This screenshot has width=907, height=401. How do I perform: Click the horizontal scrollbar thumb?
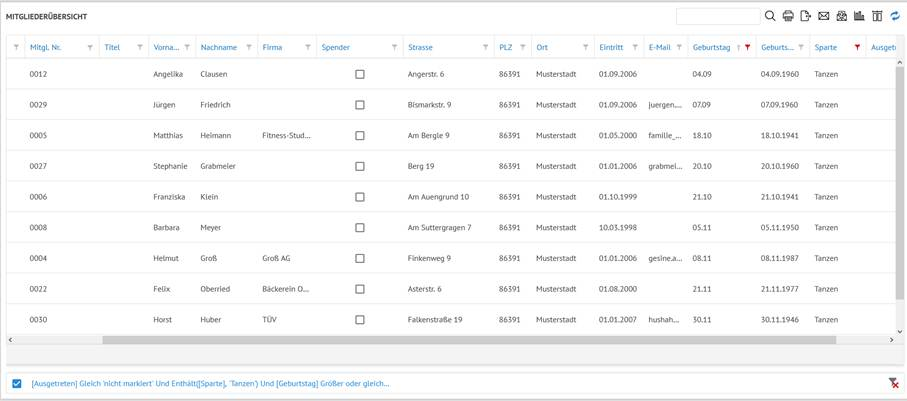pos(468,340)
